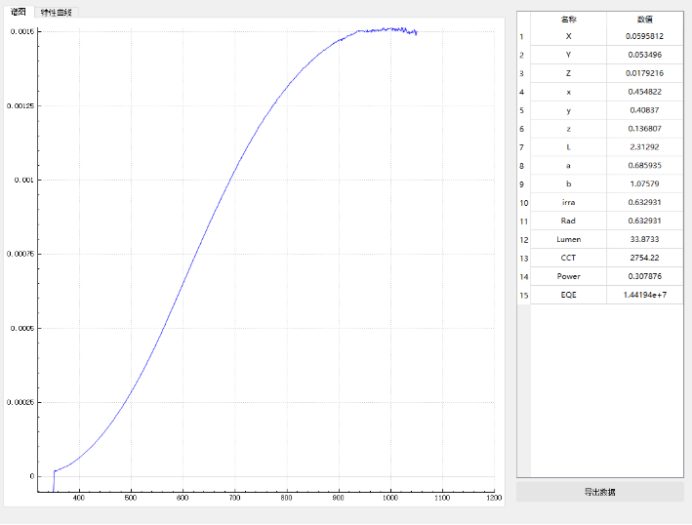Click the 700 label on the x-axis
The image size is (692, 525).
(235, 497)
